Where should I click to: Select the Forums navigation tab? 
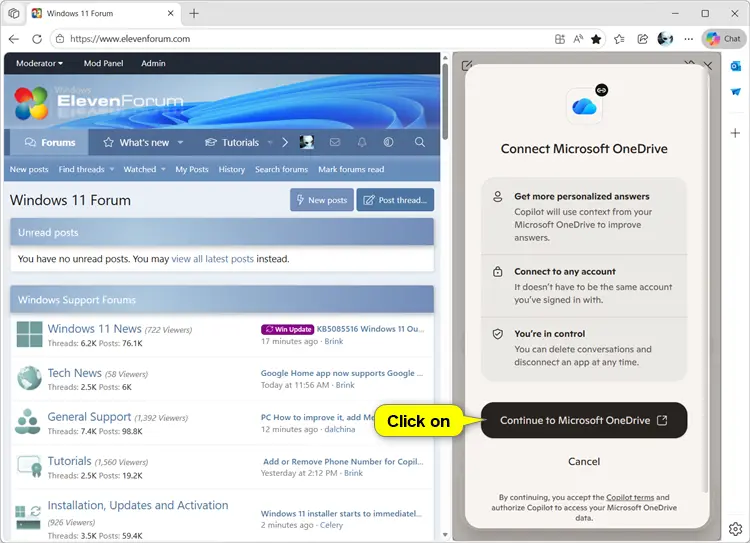point(50,143)
